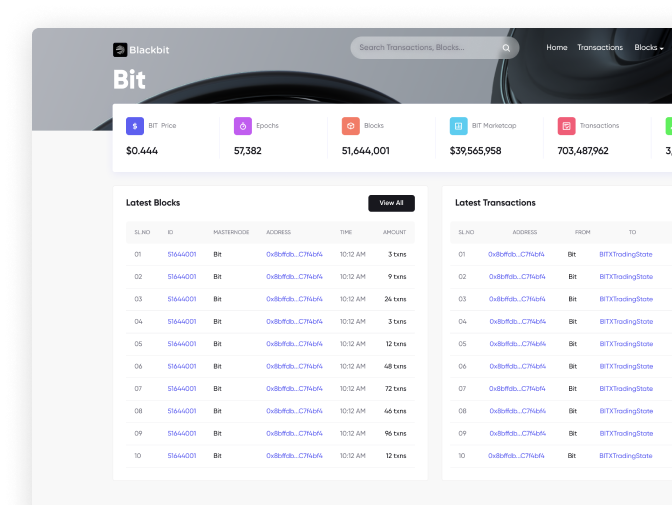Expand the Blocks dropdown menu
Screen dimensions: 672x505
click(x=649, y=48)
